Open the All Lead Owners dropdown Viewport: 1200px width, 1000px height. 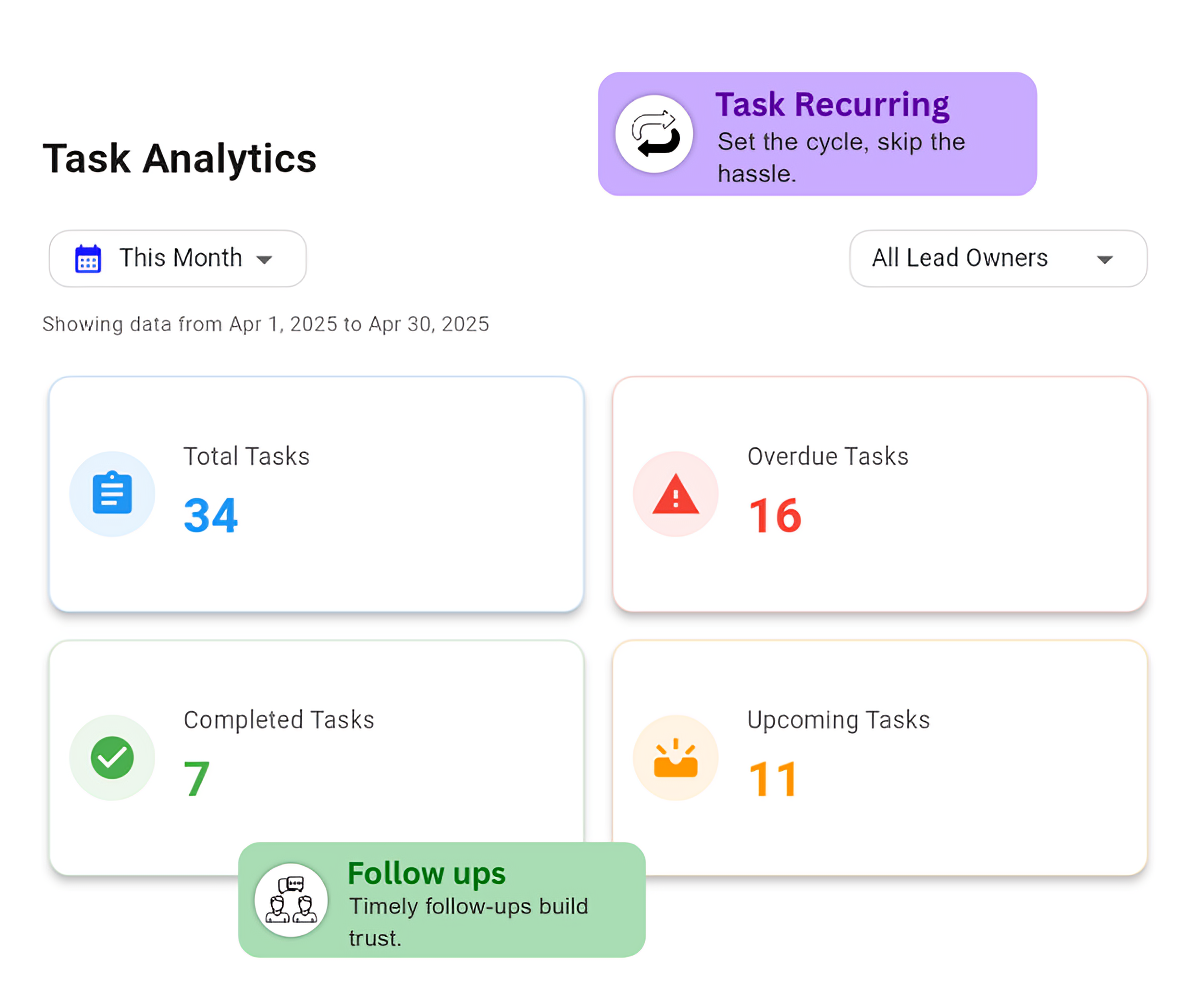tap(998, 258)
